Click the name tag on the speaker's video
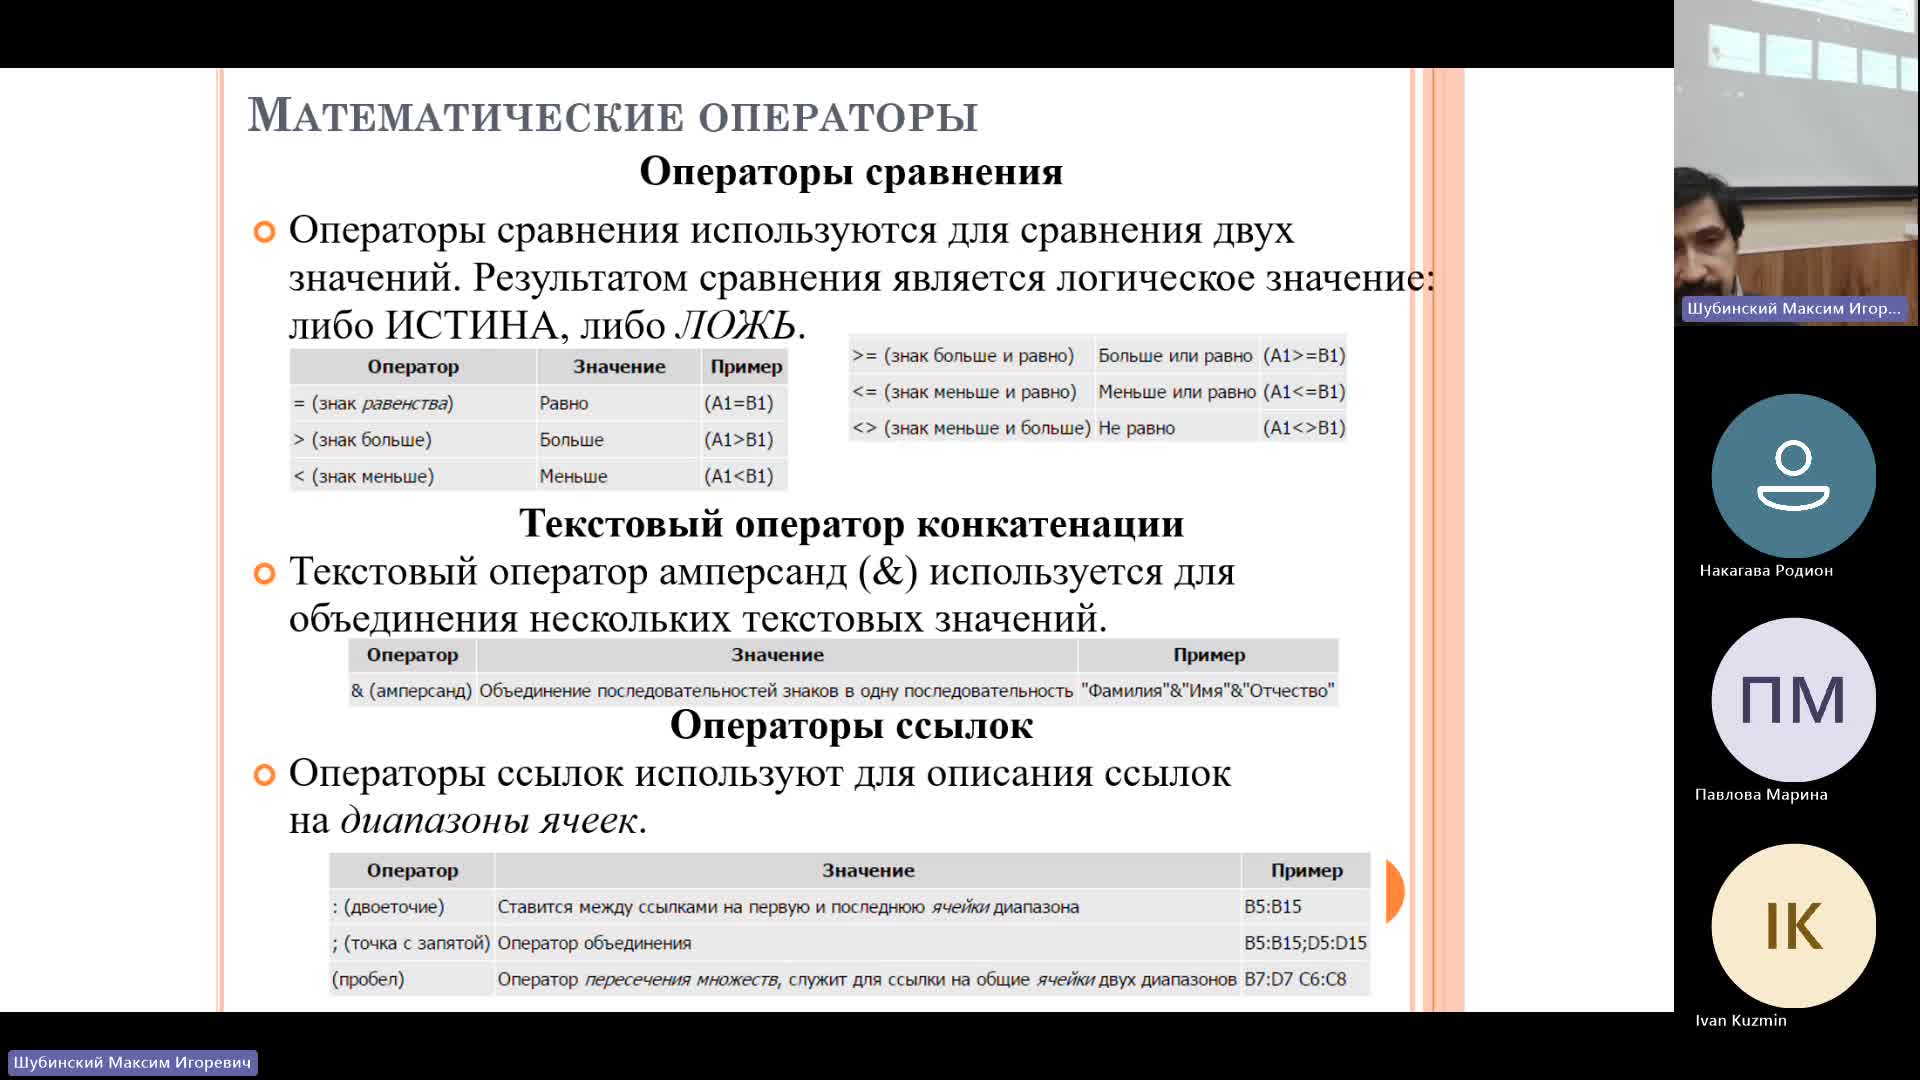Image resolution: width=1920 pixels, height=1080 pixels. (x=1794, y=309)
